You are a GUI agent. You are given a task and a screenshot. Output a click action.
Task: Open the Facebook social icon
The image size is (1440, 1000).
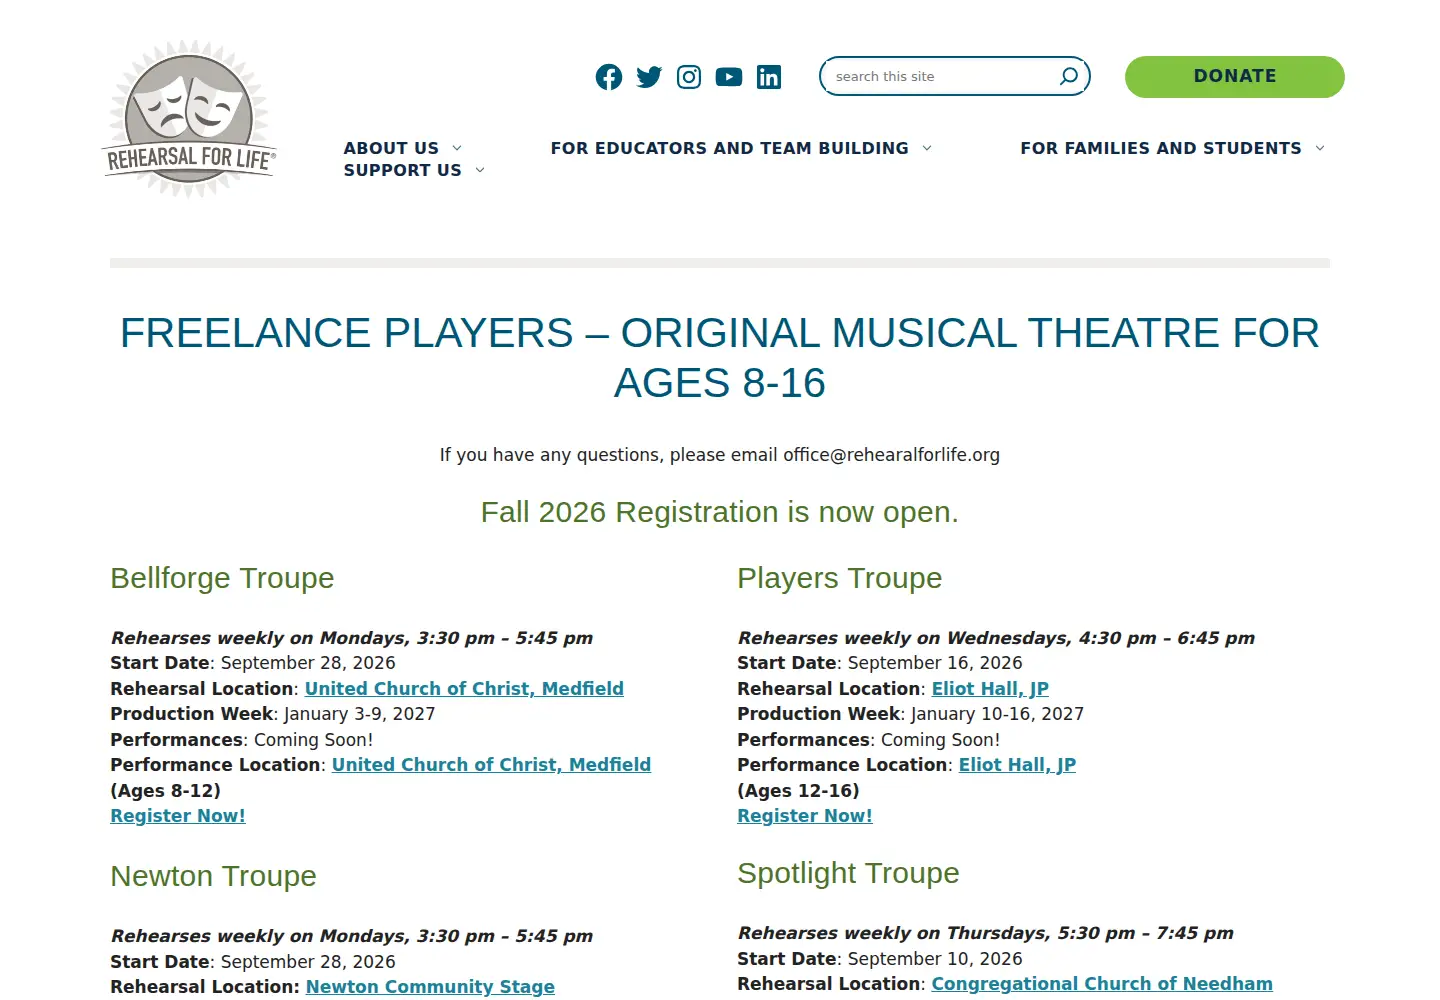pyautogui.click(x=609, y=77)
